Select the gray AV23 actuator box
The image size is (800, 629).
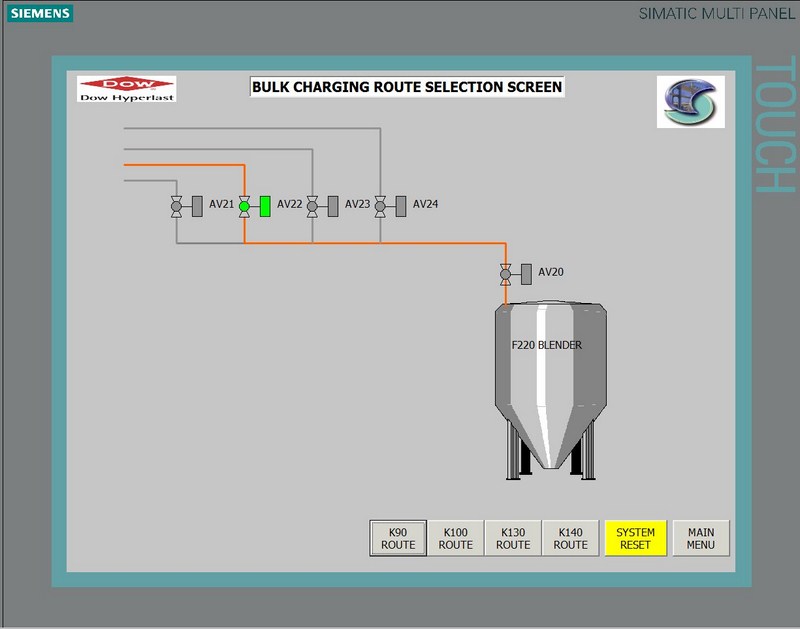(333, 207)
